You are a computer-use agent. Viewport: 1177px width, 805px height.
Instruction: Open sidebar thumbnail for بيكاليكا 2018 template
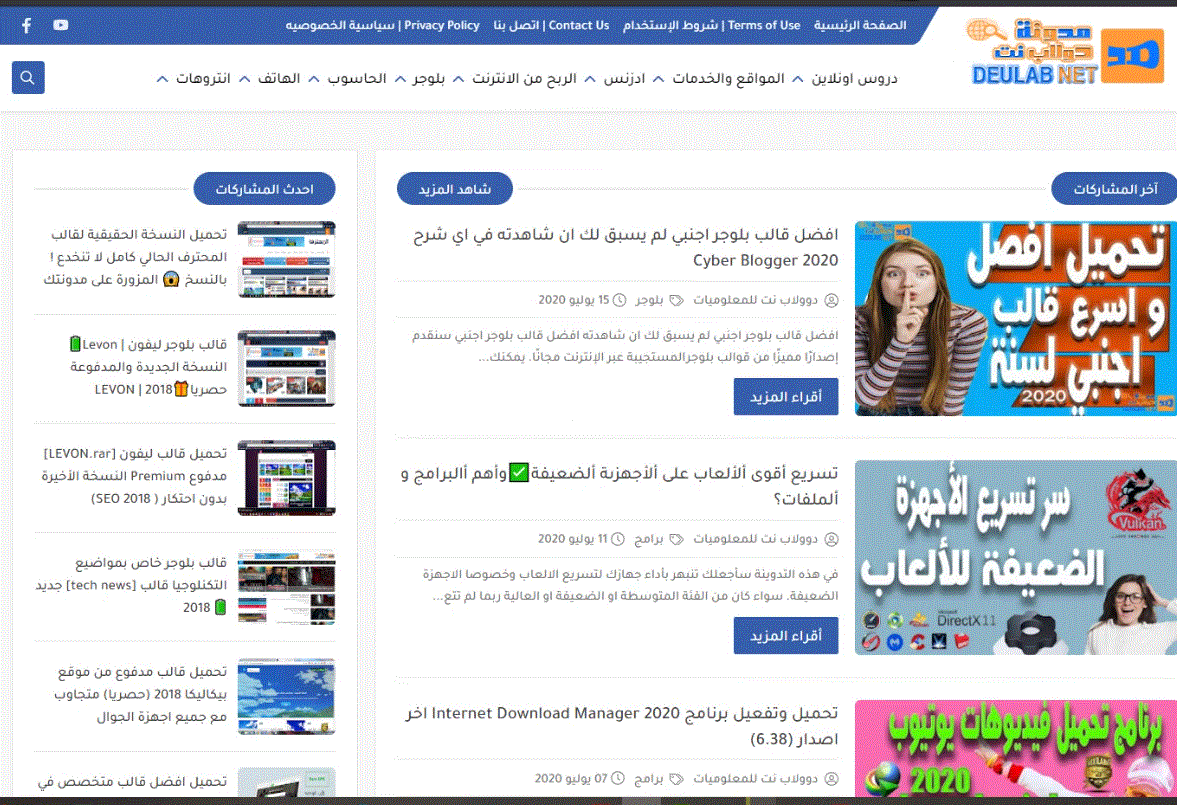click(287, 697)
